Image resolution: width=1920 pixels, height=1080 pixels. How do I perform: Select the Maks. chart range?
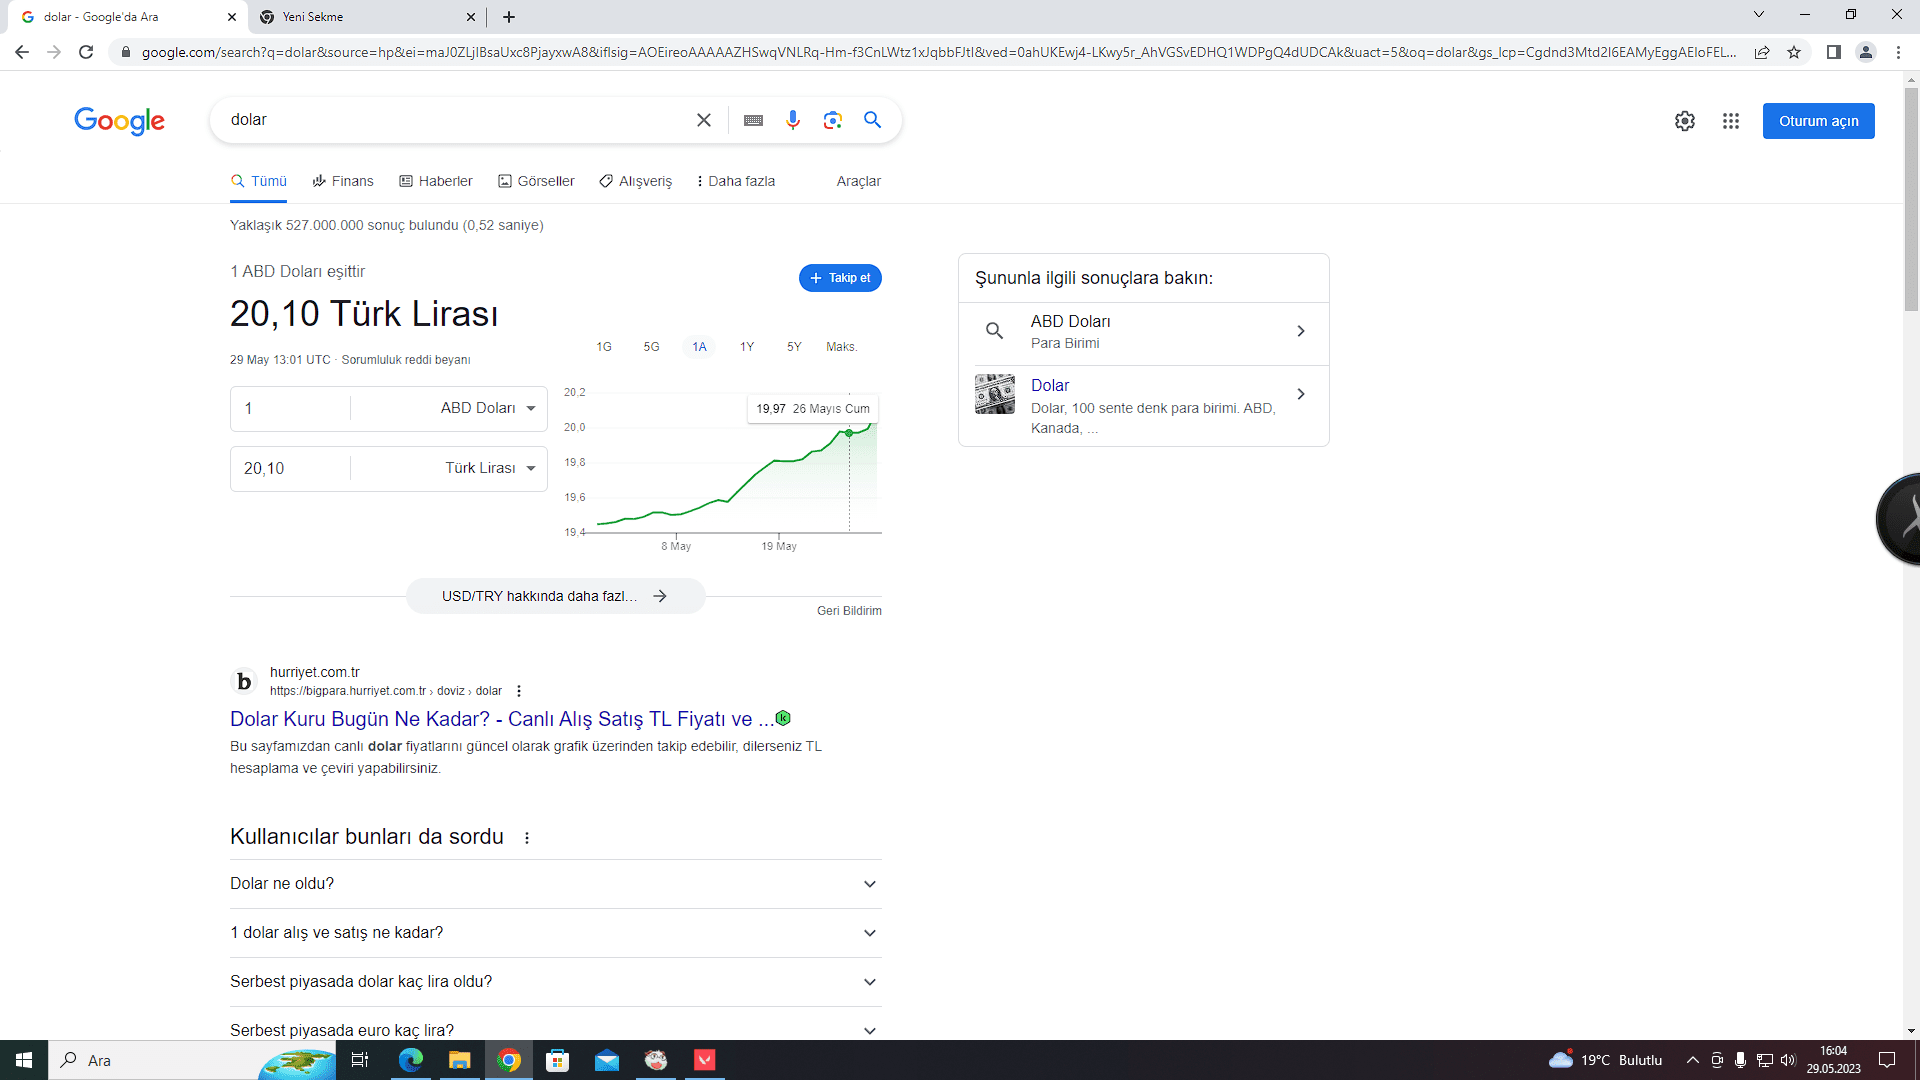coord(841,347)
